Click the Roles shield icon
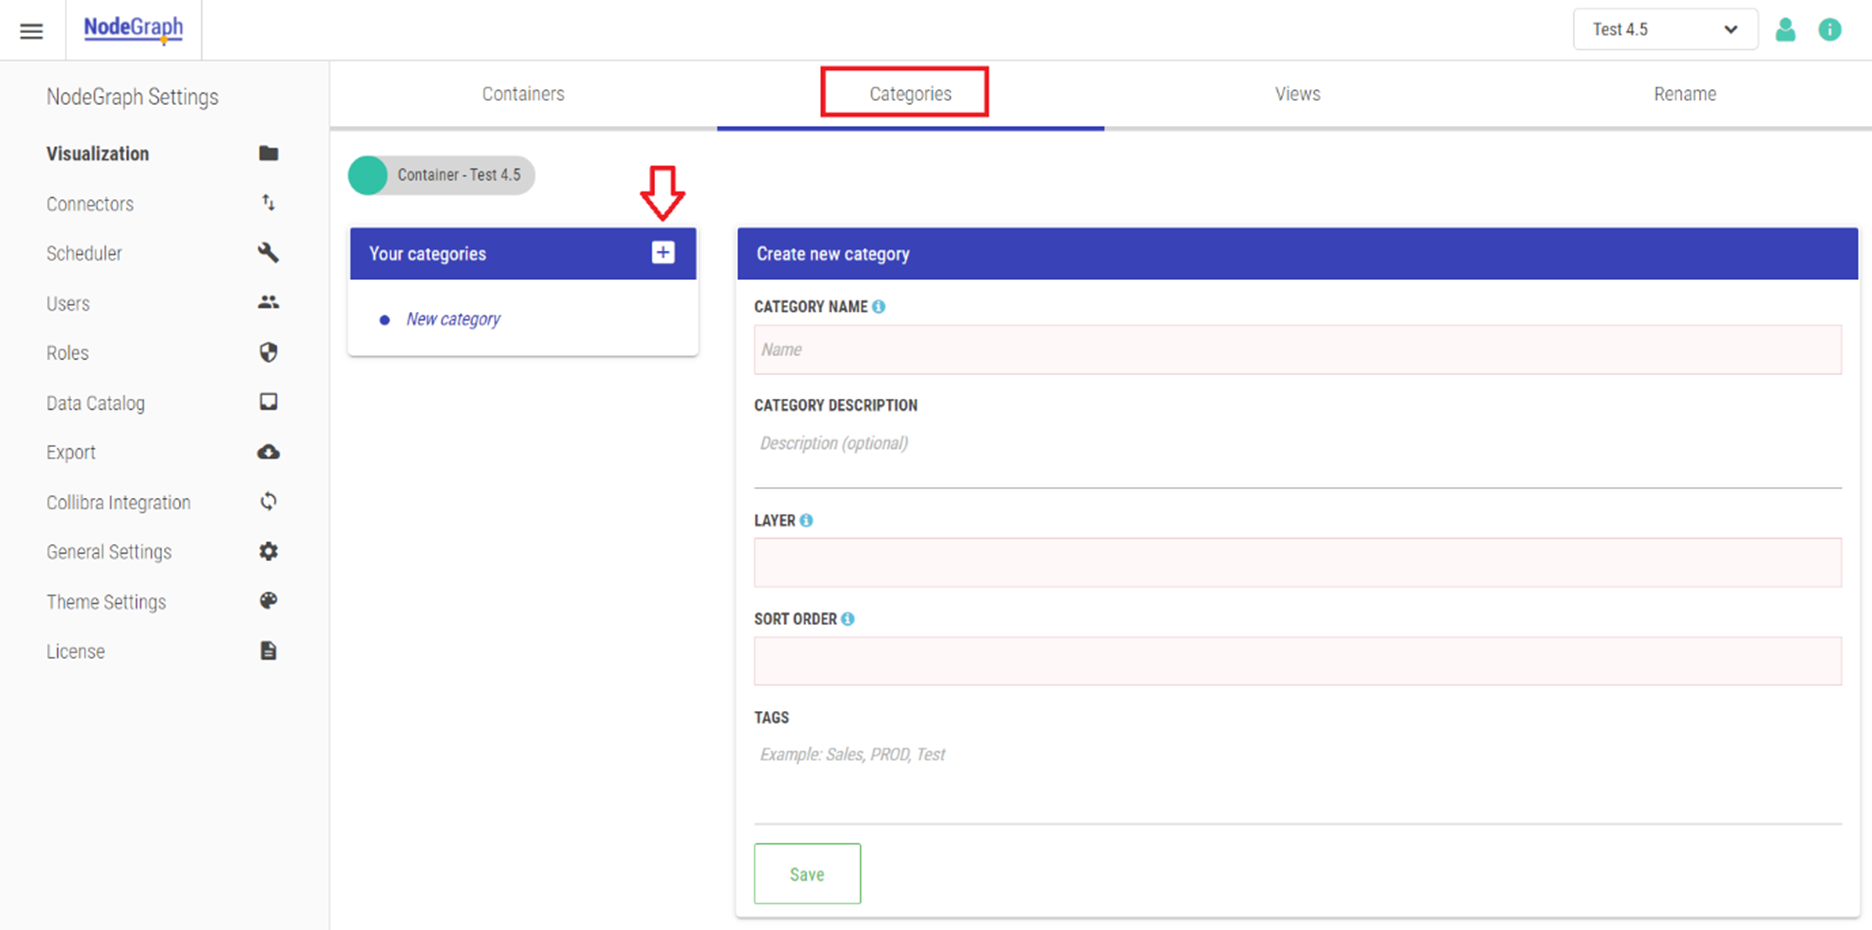The height and width of the screenshot is (930, 1872). [268, 352]
